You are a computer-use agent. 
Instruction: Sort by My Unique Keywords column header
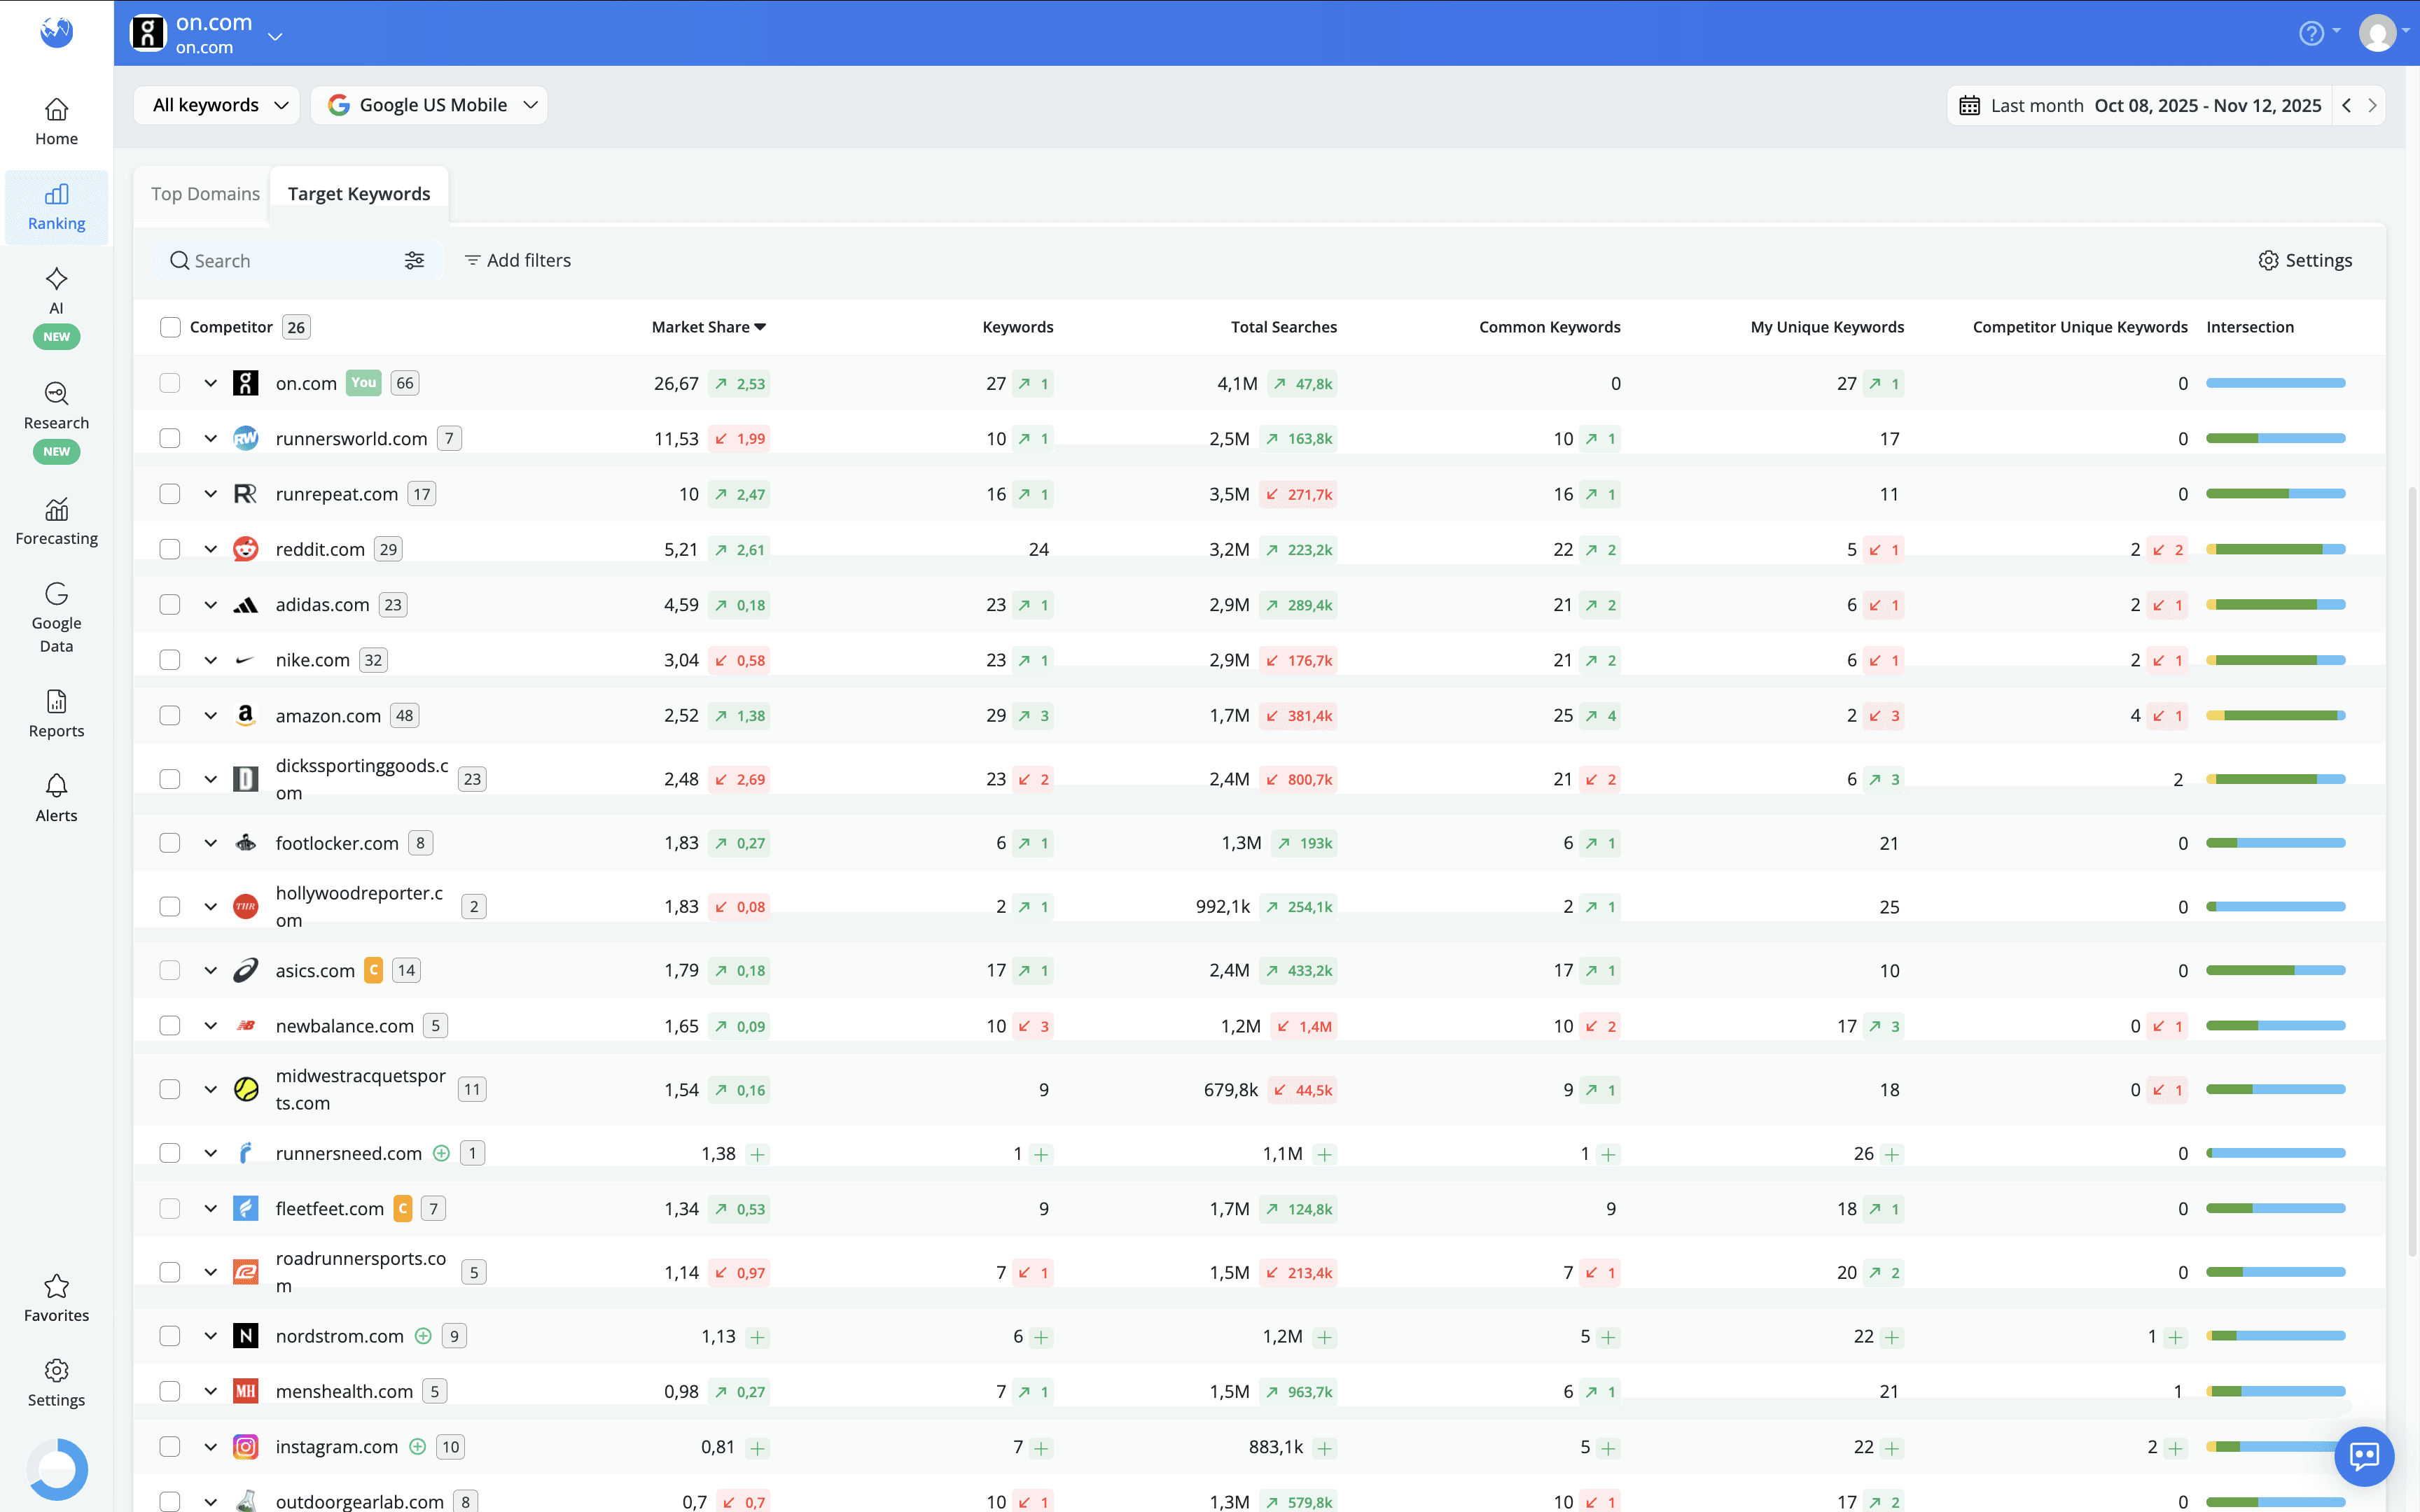coord(1827,327)
